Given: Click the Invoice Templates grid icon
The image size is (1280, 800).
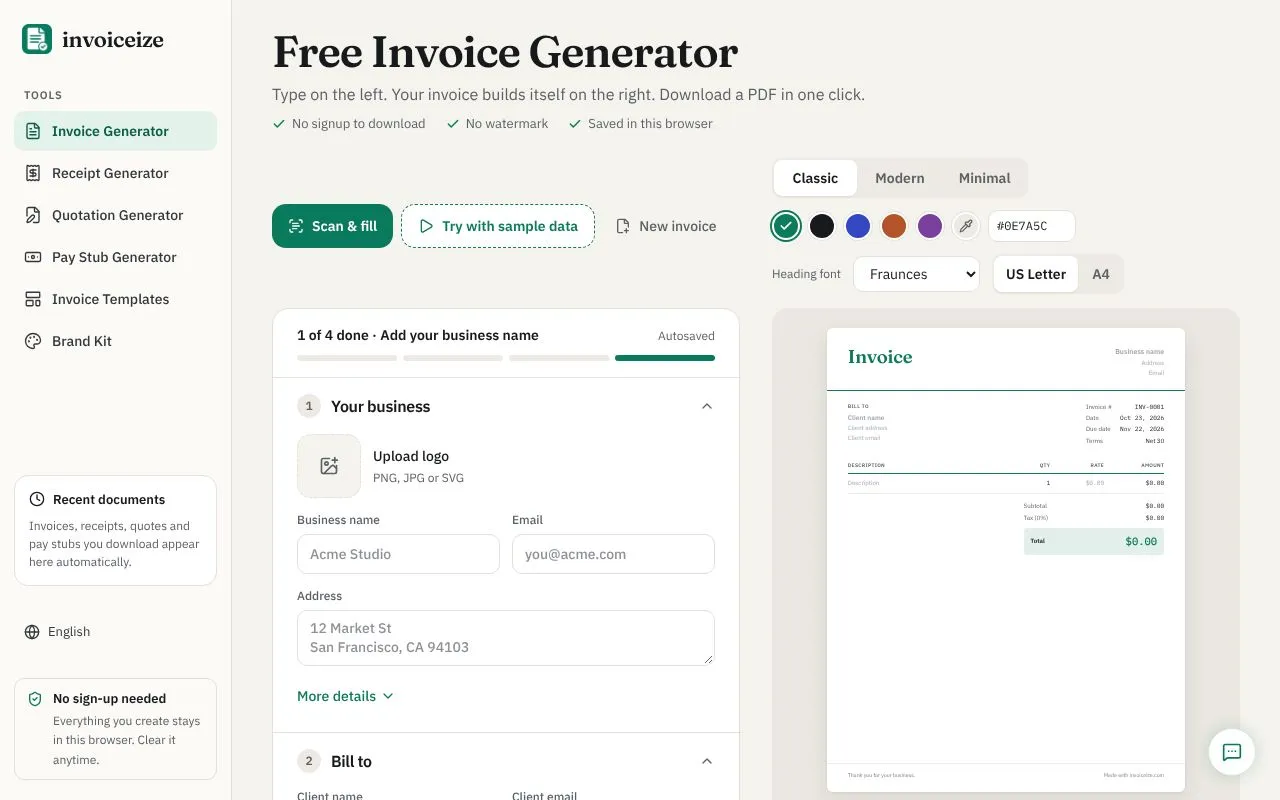Looking at the screenshot, I should [x=33, y=299].
